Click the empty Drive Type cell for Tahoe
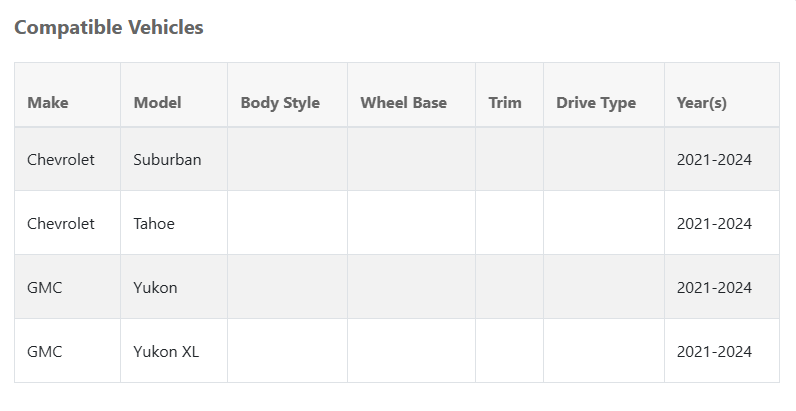This screenshot has width=796, height=411. [603, 223]
